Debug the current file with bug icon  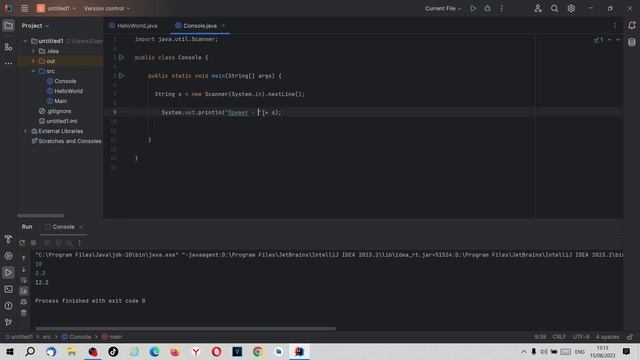tap(487, 8)
